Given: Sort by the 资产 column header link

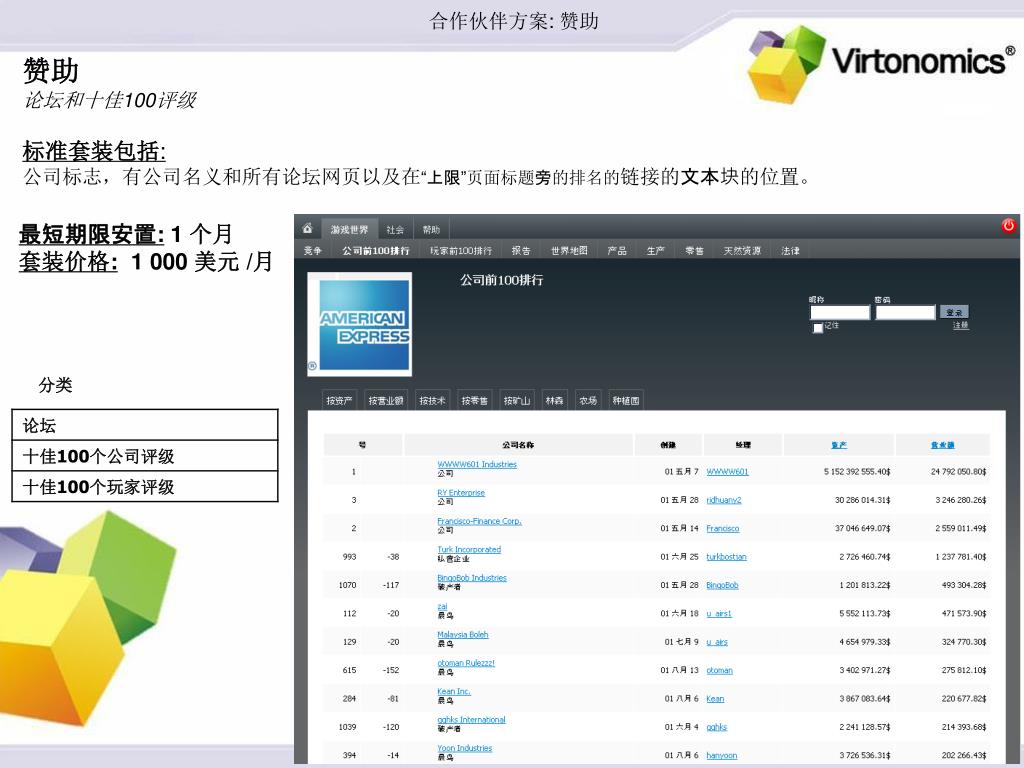Looking at the screenshot, I should tap(839, 445).
